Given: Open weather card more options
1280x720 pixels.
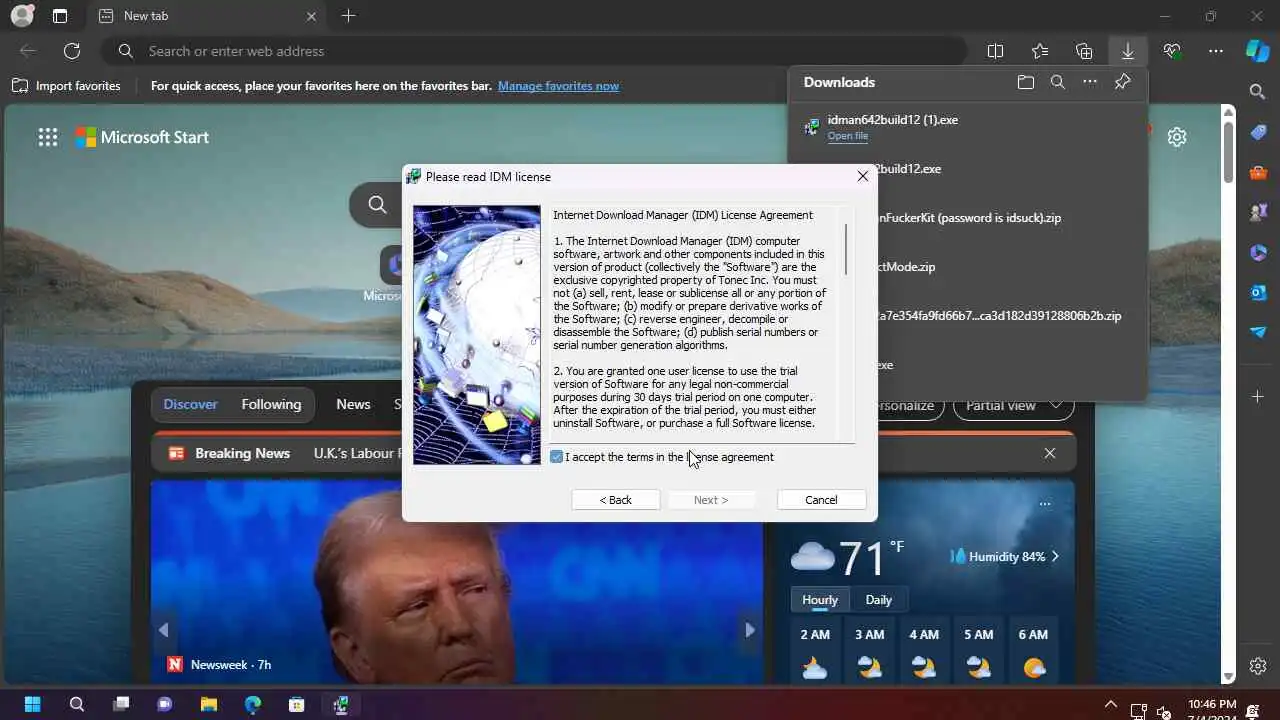Looking at the screenshot, I should coord(1045,504).
